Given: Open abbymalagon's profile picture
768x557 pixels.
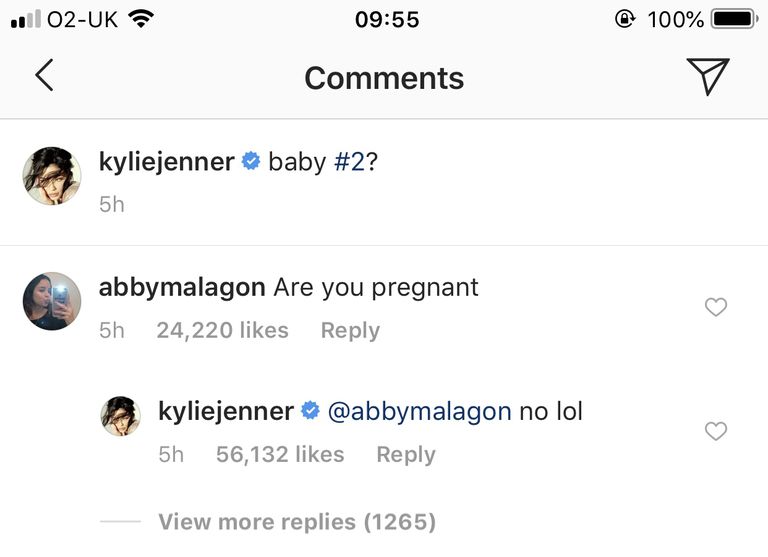Looking at the screenshot, I should click(x=52, y=301).
